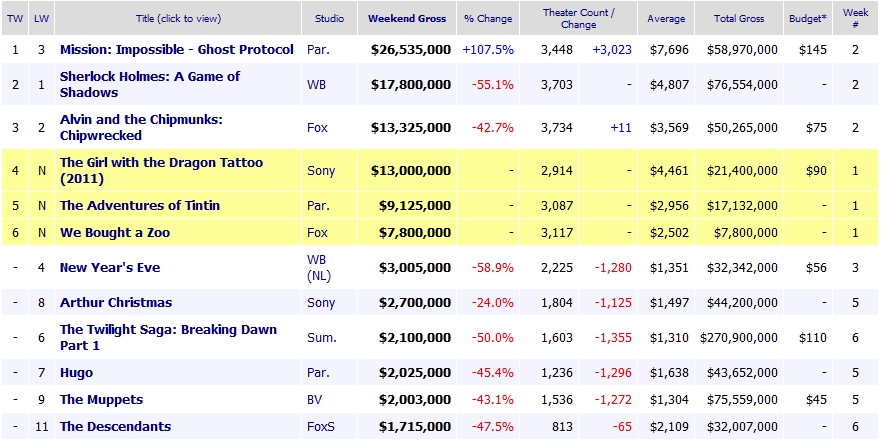Open The Twilight Saga: Breaking Dawn Part 1
The height and width of the screenshot is (443, 881).
(168, 337)
